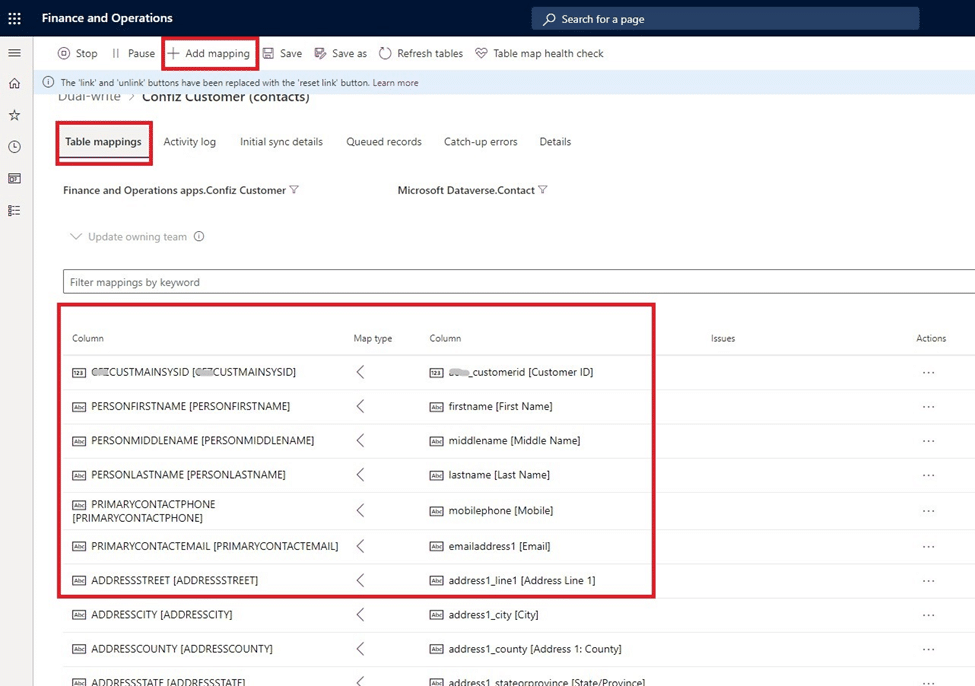Viewport: 975px width, 686px height.
Task: Select firstname [First Name] Dataverse column
Action: point(501,406)
